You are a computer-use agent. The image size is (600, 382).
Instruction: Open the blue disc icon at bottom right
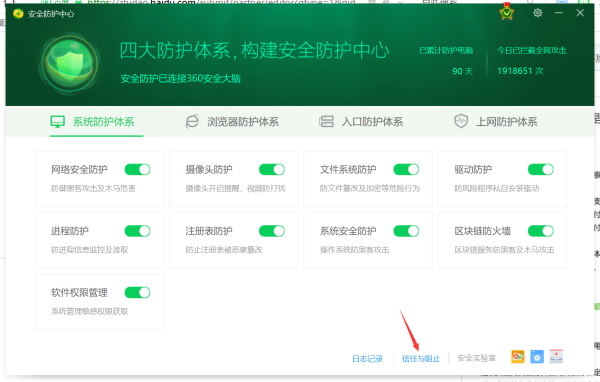coord(537,357)
